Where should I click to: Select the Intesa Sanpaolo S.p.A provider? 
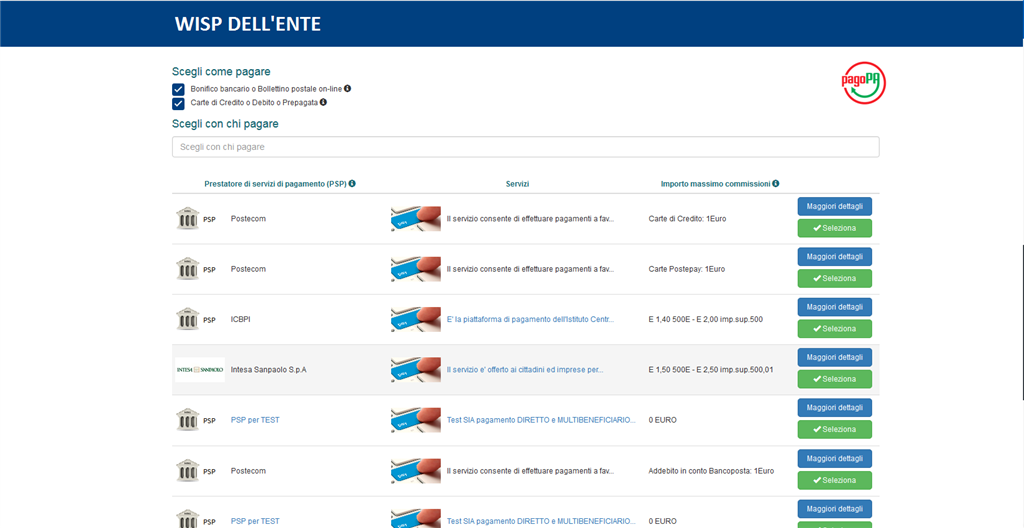pyautogui.click(x=834, y=379)
